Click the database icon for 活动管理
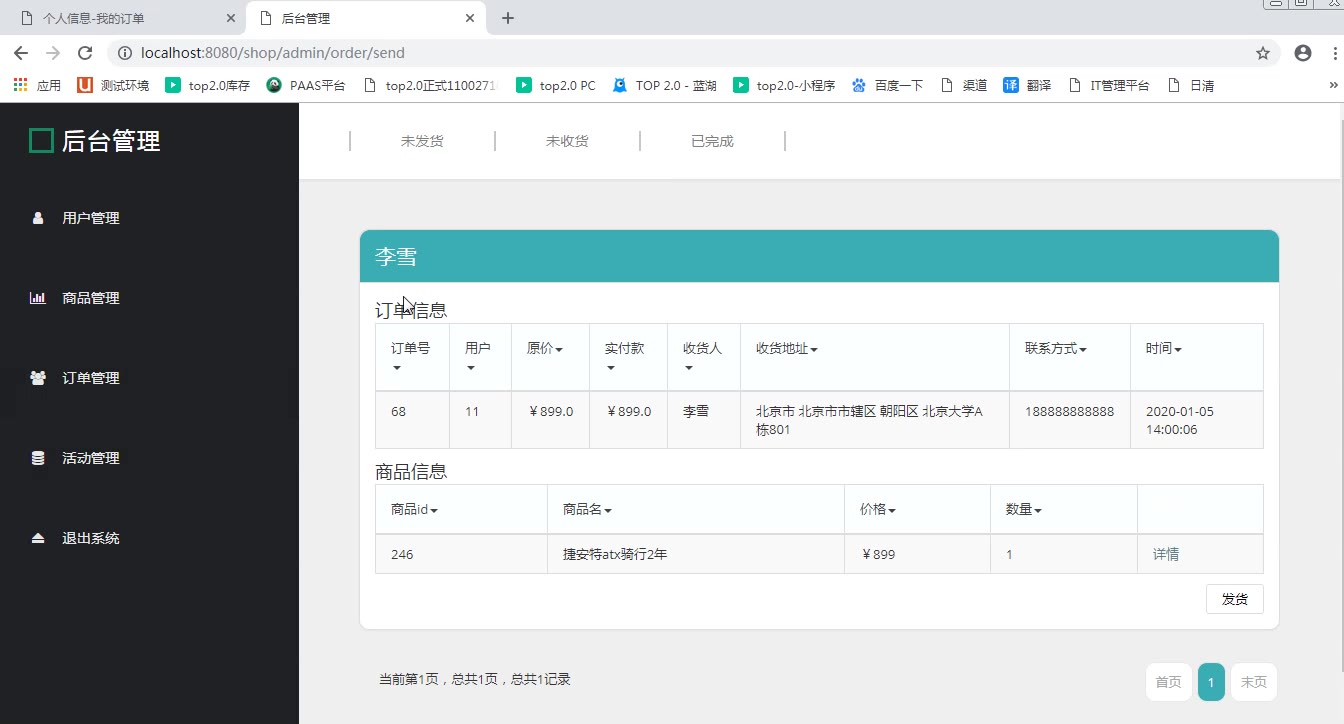This screenshot has width=1344, height=724. pos(38,458)
